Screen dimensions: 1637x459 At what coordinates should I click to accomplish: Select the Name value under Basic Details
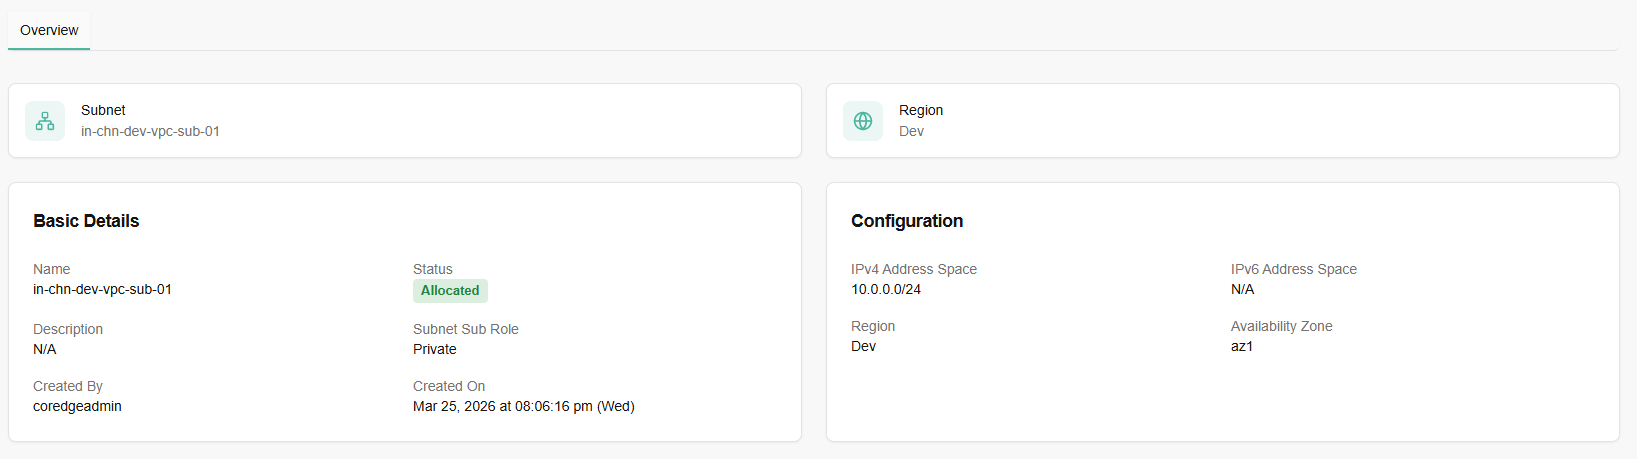point(102,289)
